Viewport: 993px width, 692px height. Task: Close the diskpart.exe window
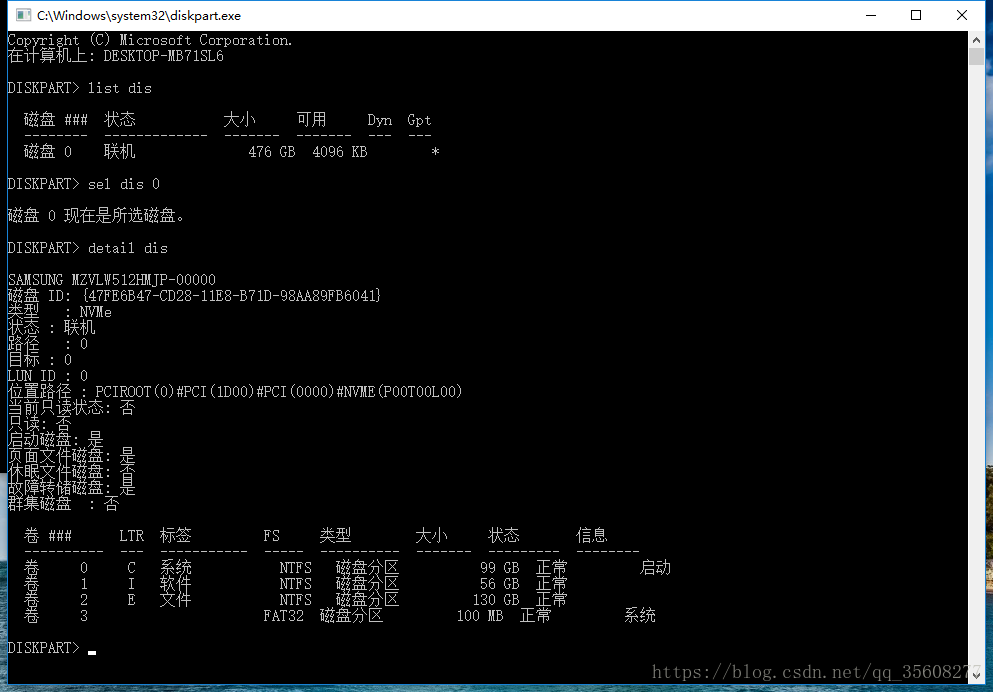pyautogui.click(x=962, y=16)
